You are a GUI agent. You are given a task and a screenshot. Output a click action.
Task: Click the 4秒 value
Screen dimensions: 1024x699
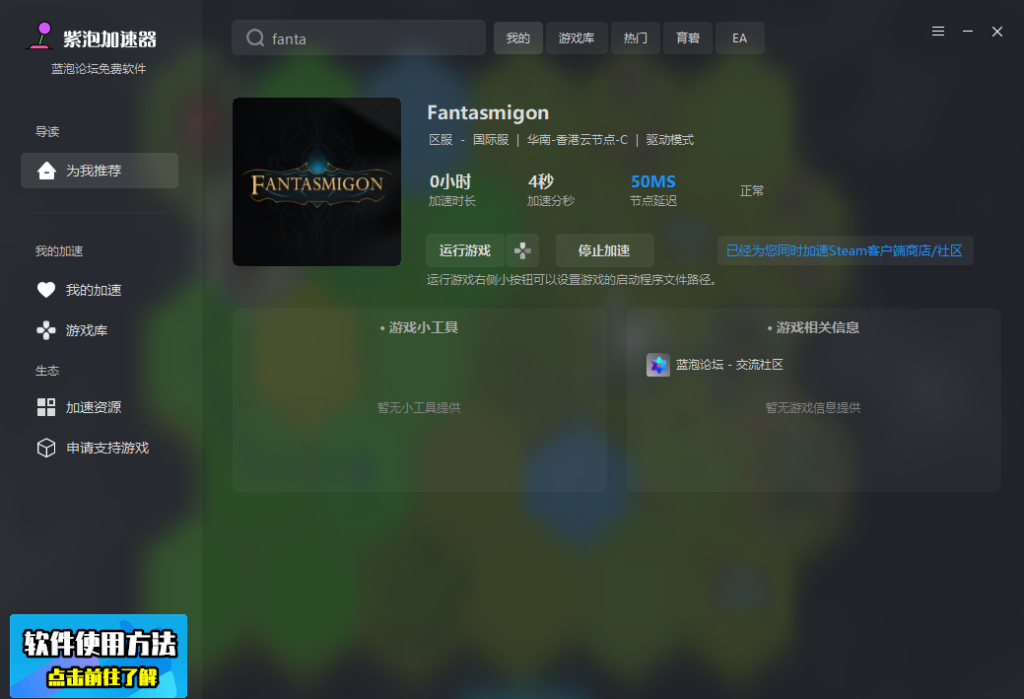pyautogui.click(x=541, y=182)
